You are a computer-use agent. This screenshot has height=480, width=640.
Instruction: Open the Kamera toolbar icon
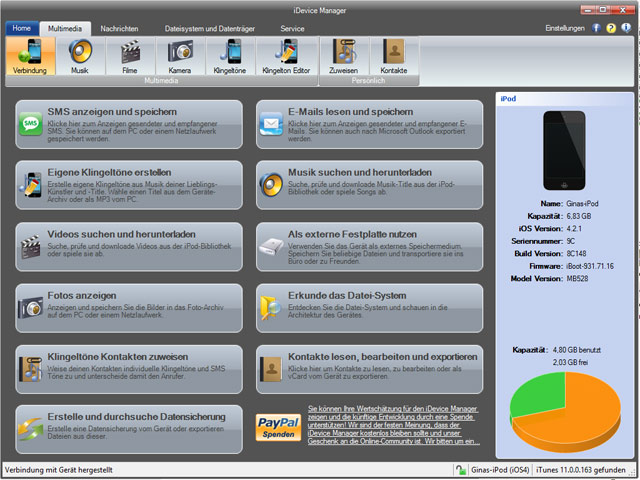180,56
